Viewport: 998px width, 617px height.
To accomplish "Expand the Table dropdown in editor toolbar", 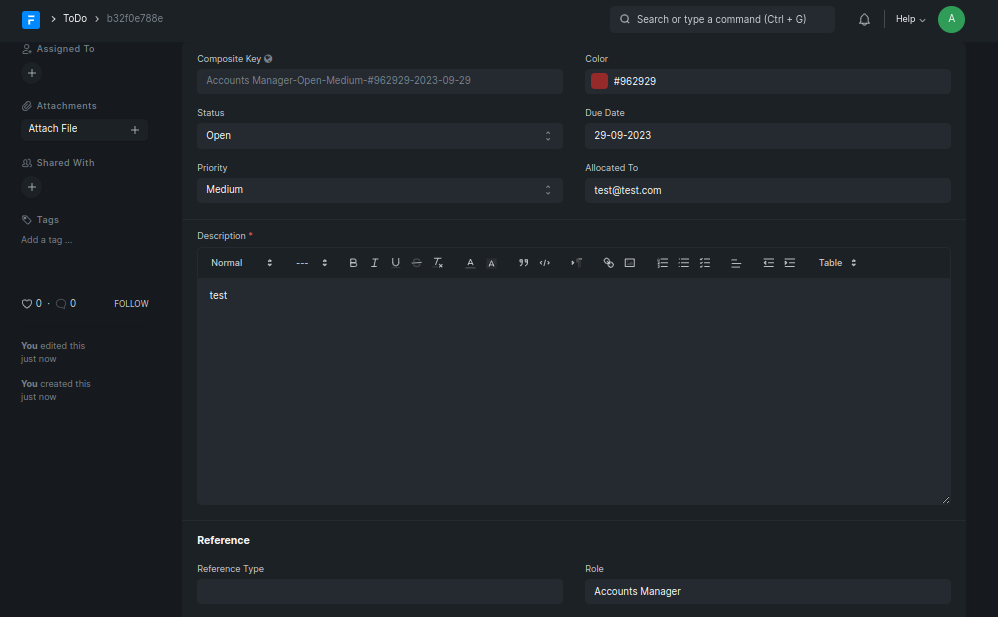I will [837, 263].
